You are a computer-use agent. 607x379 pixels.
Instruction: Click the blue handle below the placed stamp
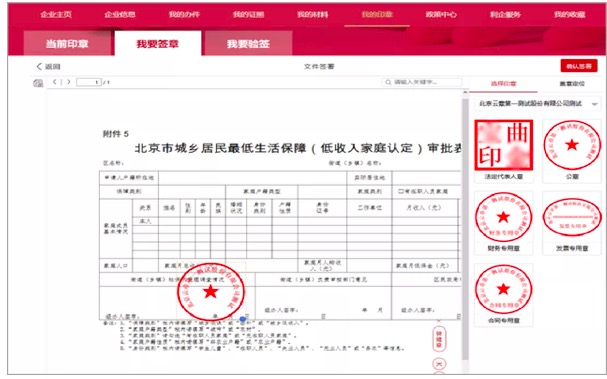point(242,319)
